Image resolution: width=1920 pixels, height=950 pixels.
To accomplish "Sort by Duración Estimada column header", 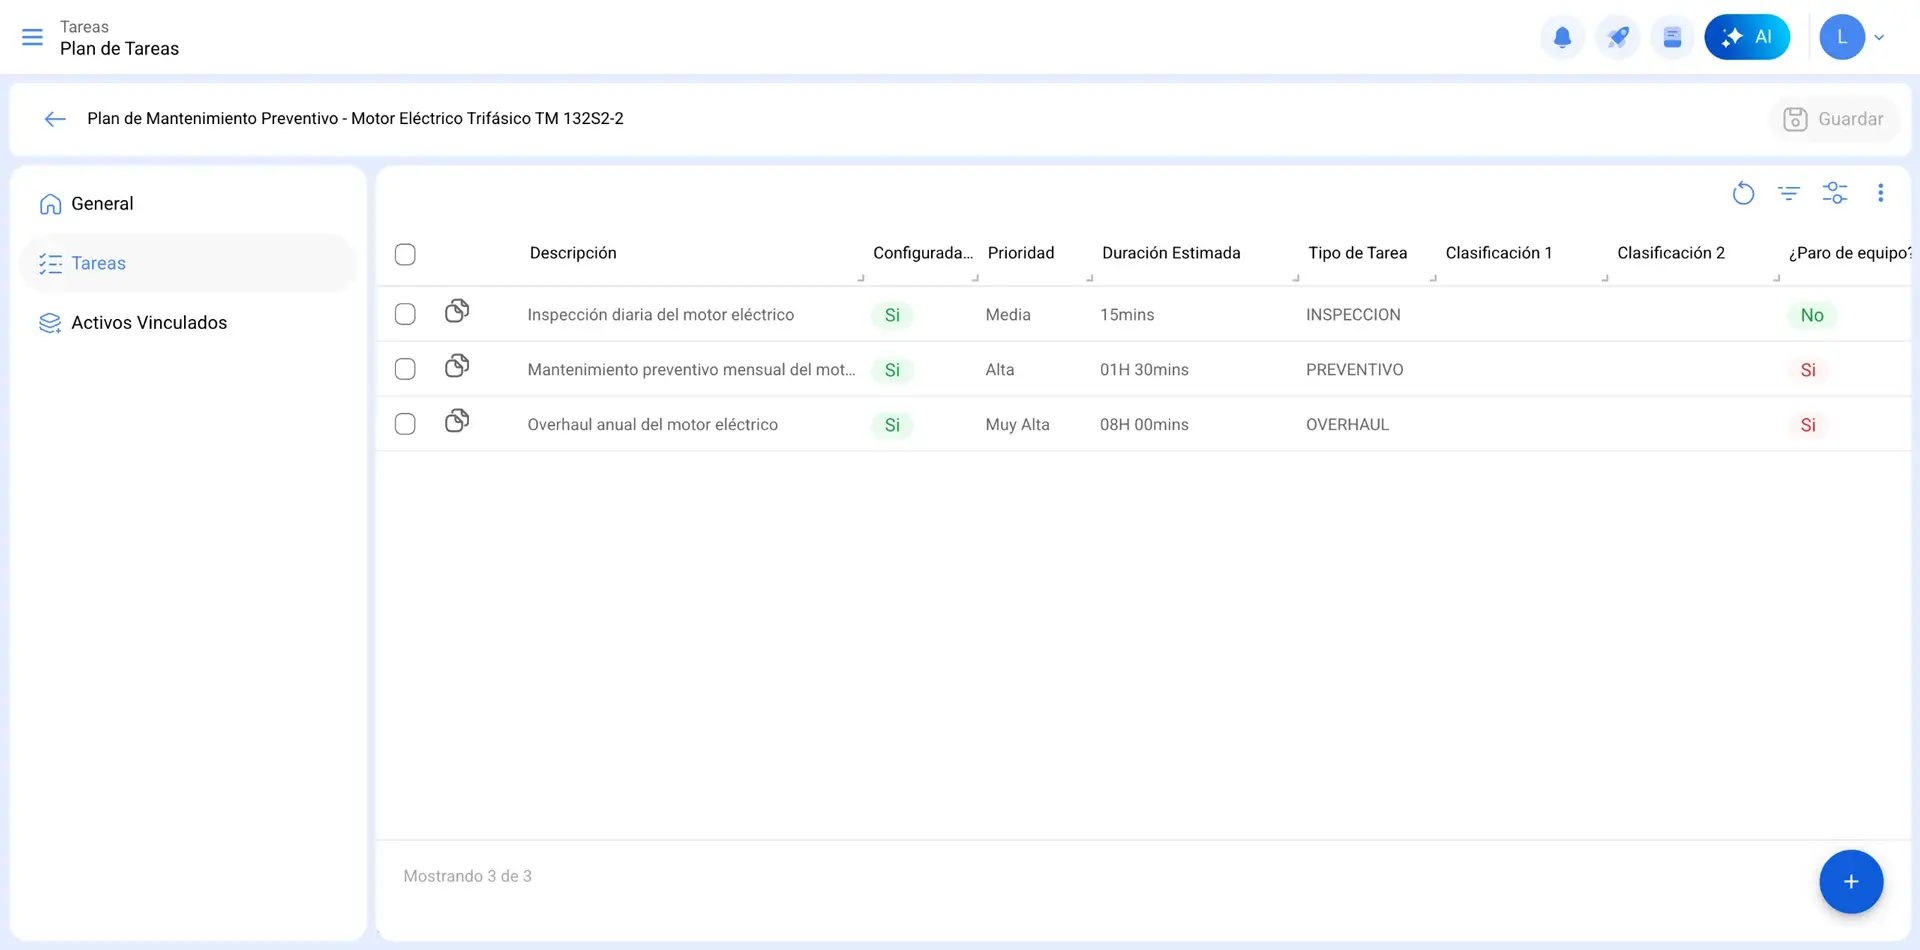I will coord(1171,253).
